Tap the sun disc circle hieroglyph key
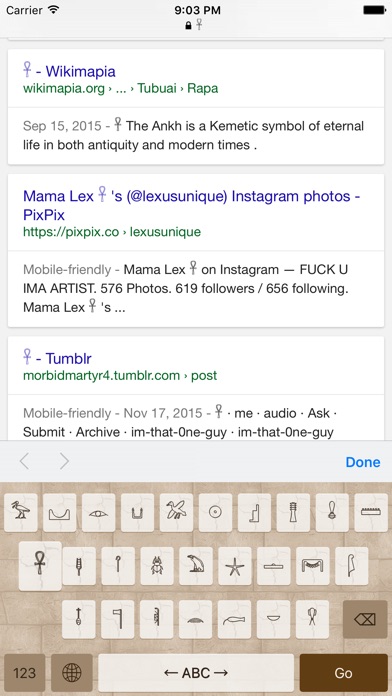Screen dimensions: 392x696 (215, 513)
